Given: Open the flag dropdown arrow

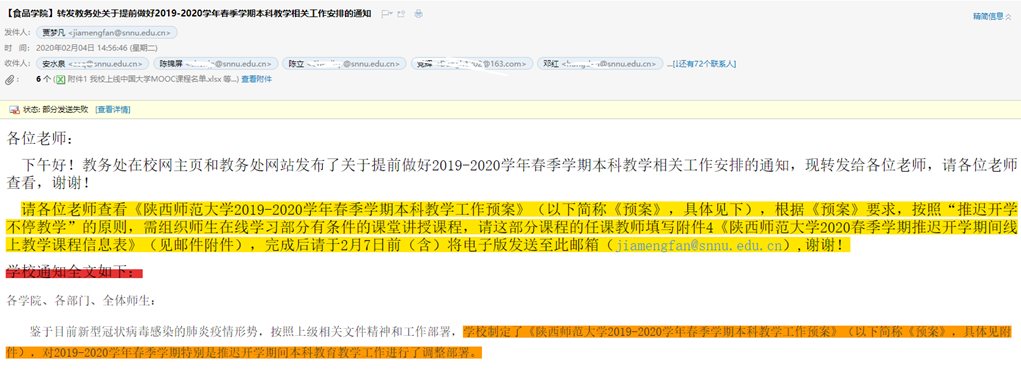Looking at the screenshot, I should tap(391, 14).
